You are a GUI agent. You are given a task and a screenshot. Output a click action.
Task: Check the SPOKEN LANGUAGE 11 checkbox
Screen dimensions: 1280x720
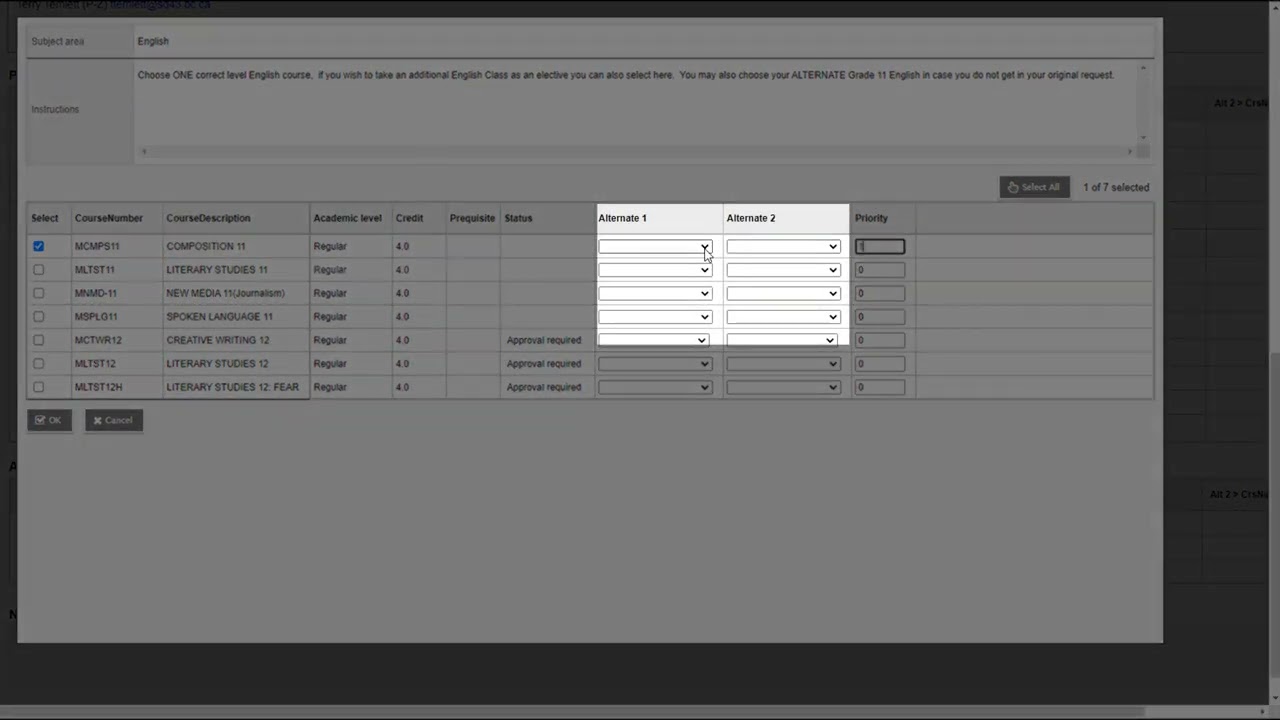[38, 317]
